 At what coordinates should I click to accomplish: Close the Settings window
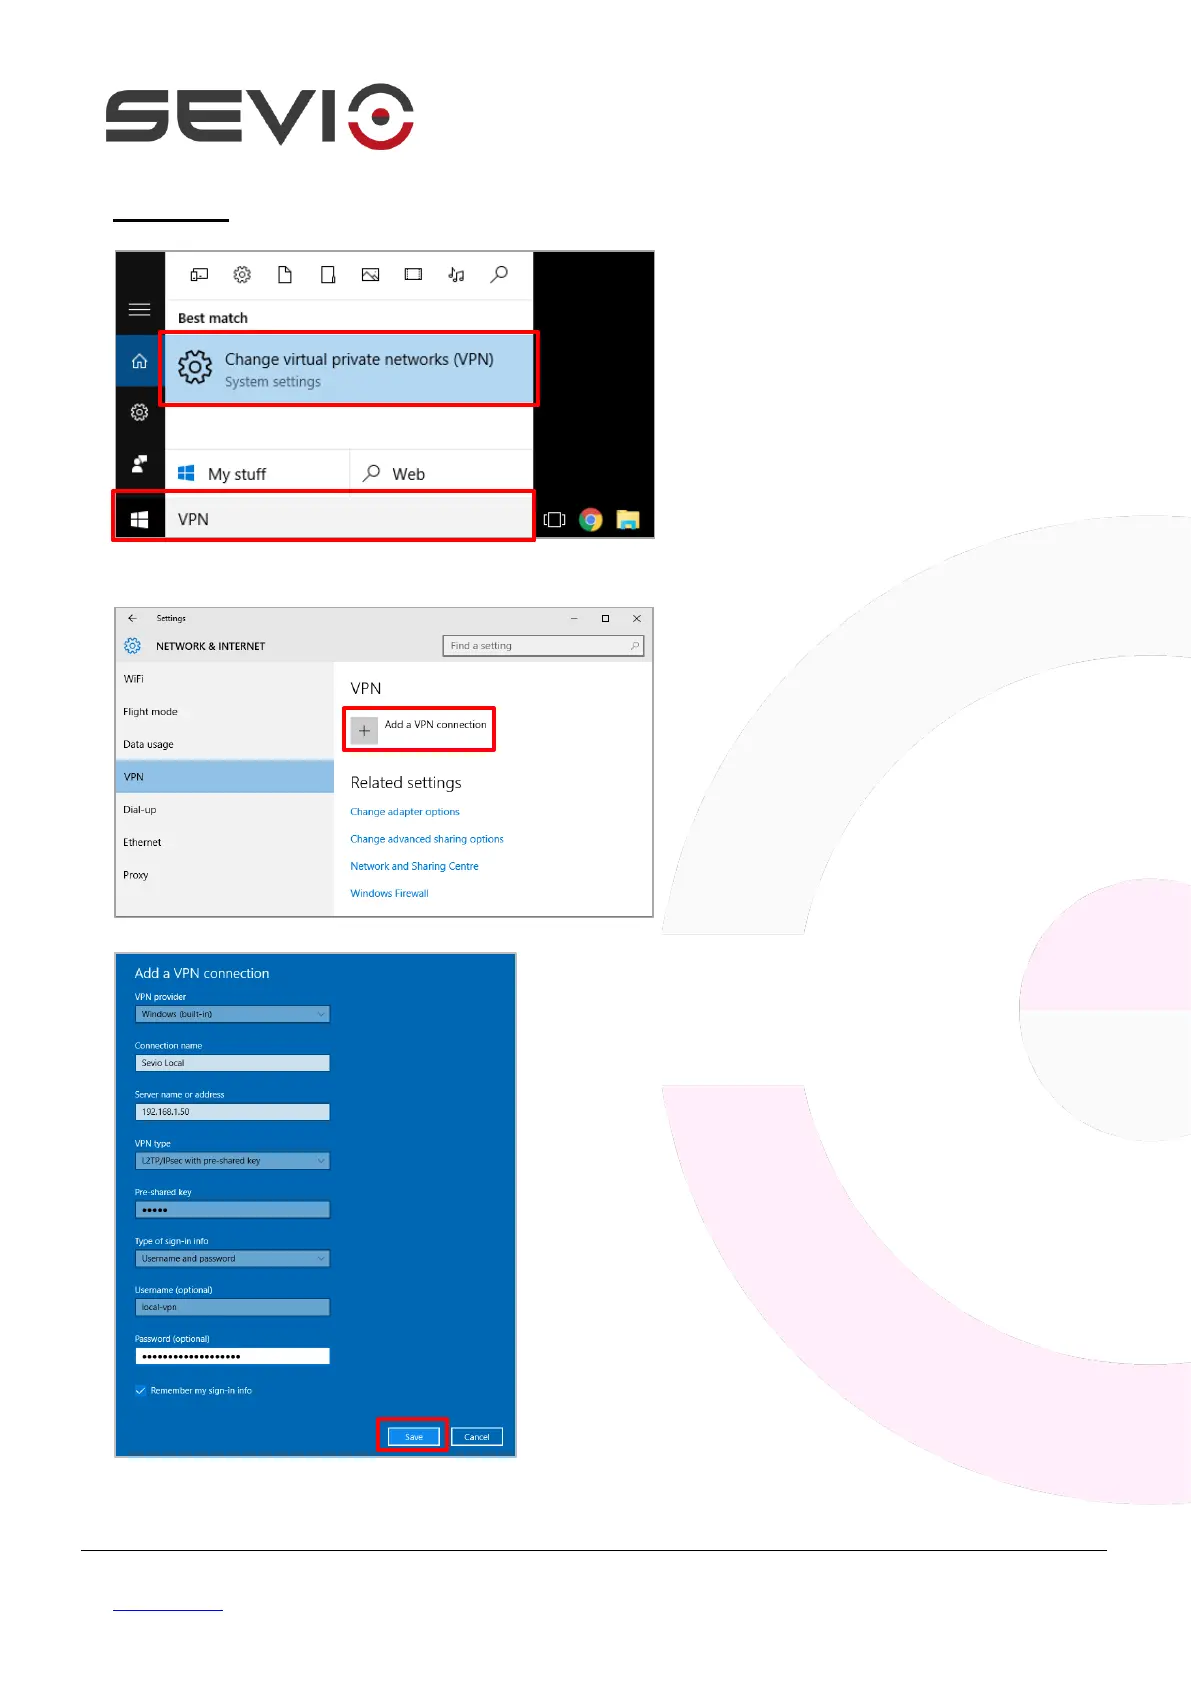(637, 619)
